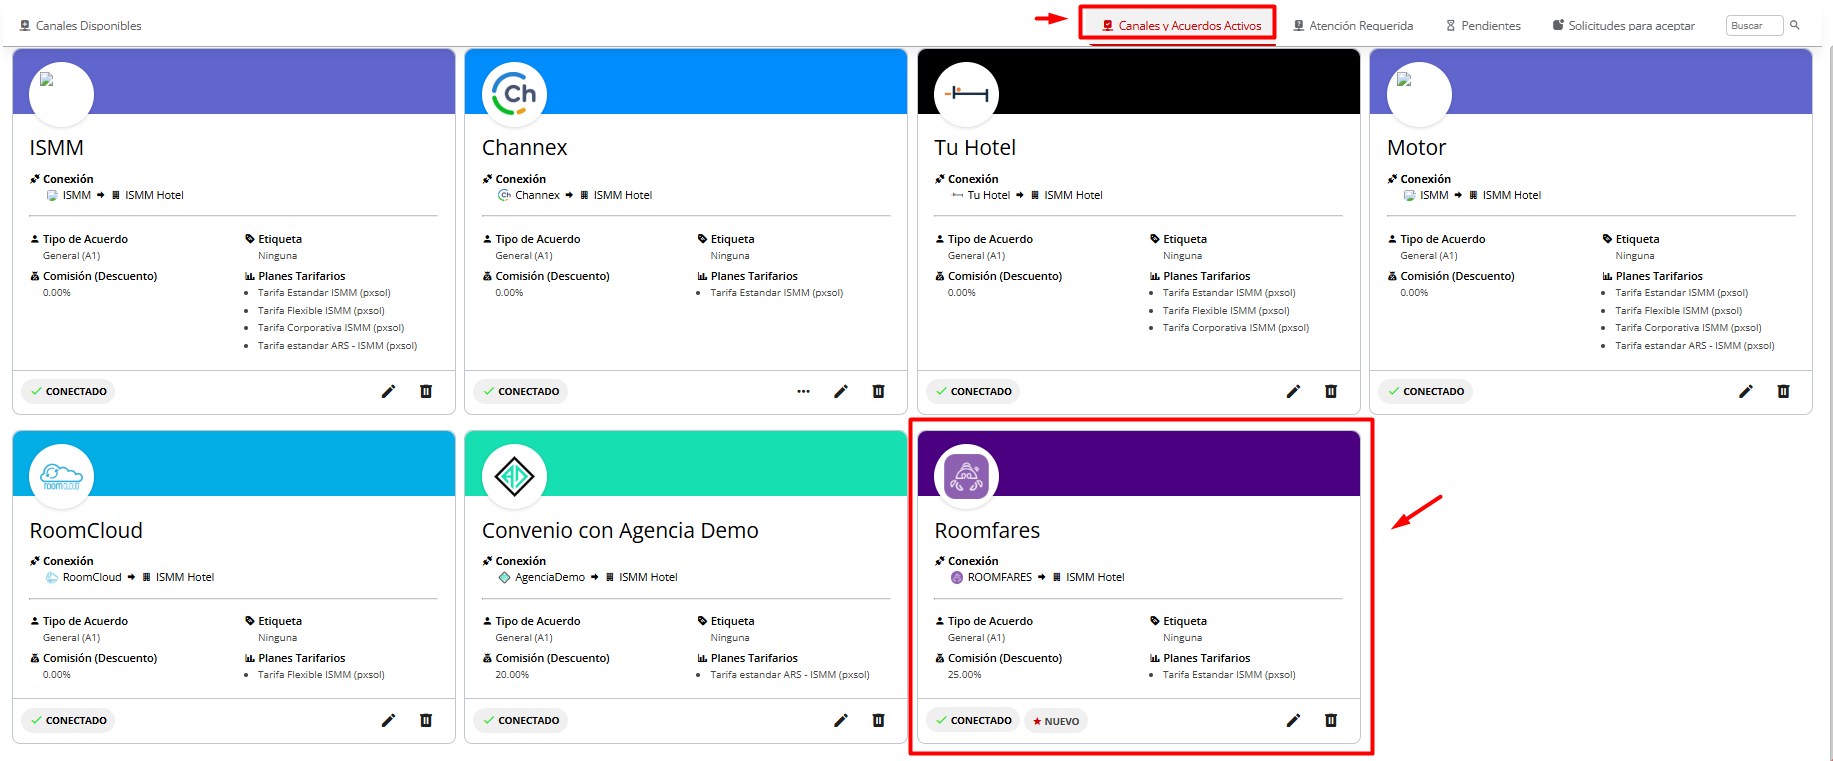
Task: Click the CONECTADO status on Motor card
Action: tap(1425, 391)
